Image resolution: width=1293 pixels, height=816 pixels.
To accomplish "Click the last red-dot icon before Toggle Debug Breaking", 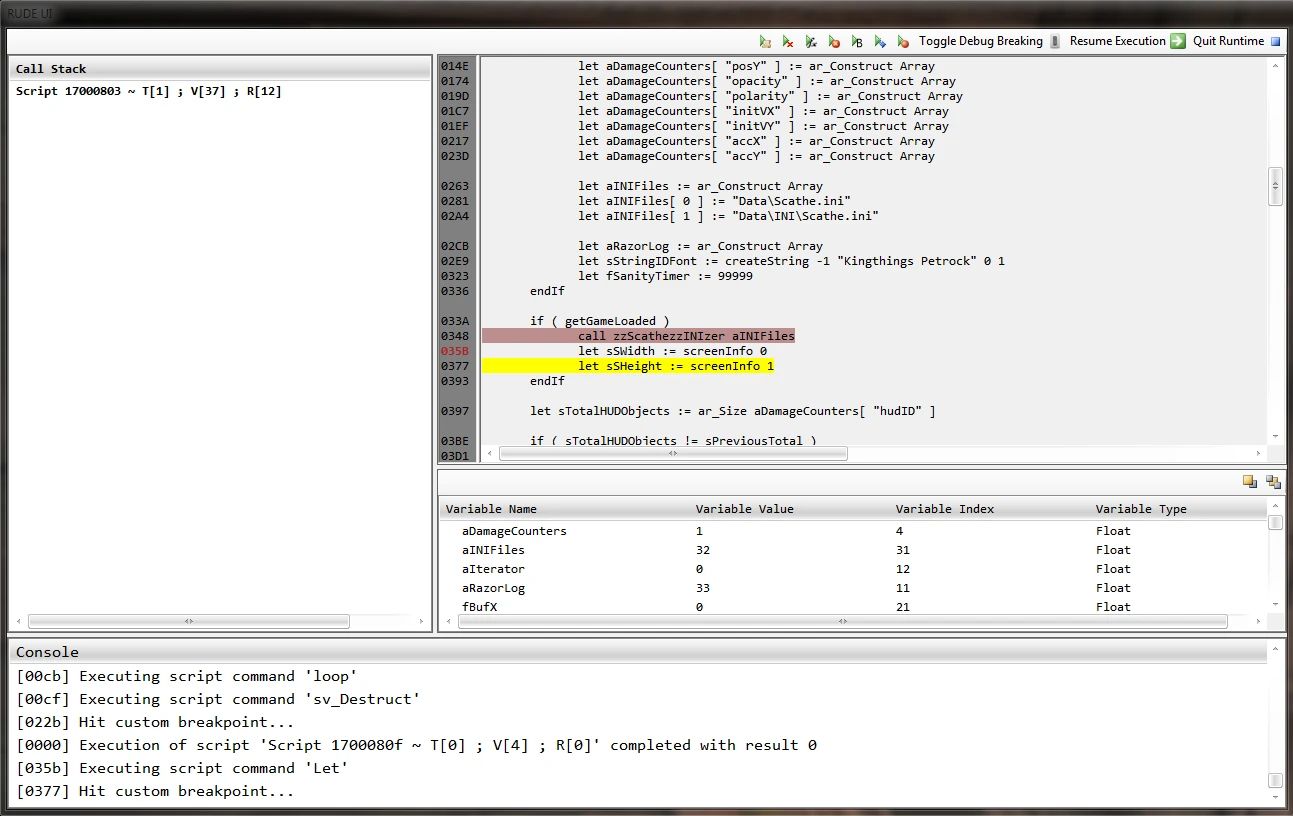I will click(904, 41).
